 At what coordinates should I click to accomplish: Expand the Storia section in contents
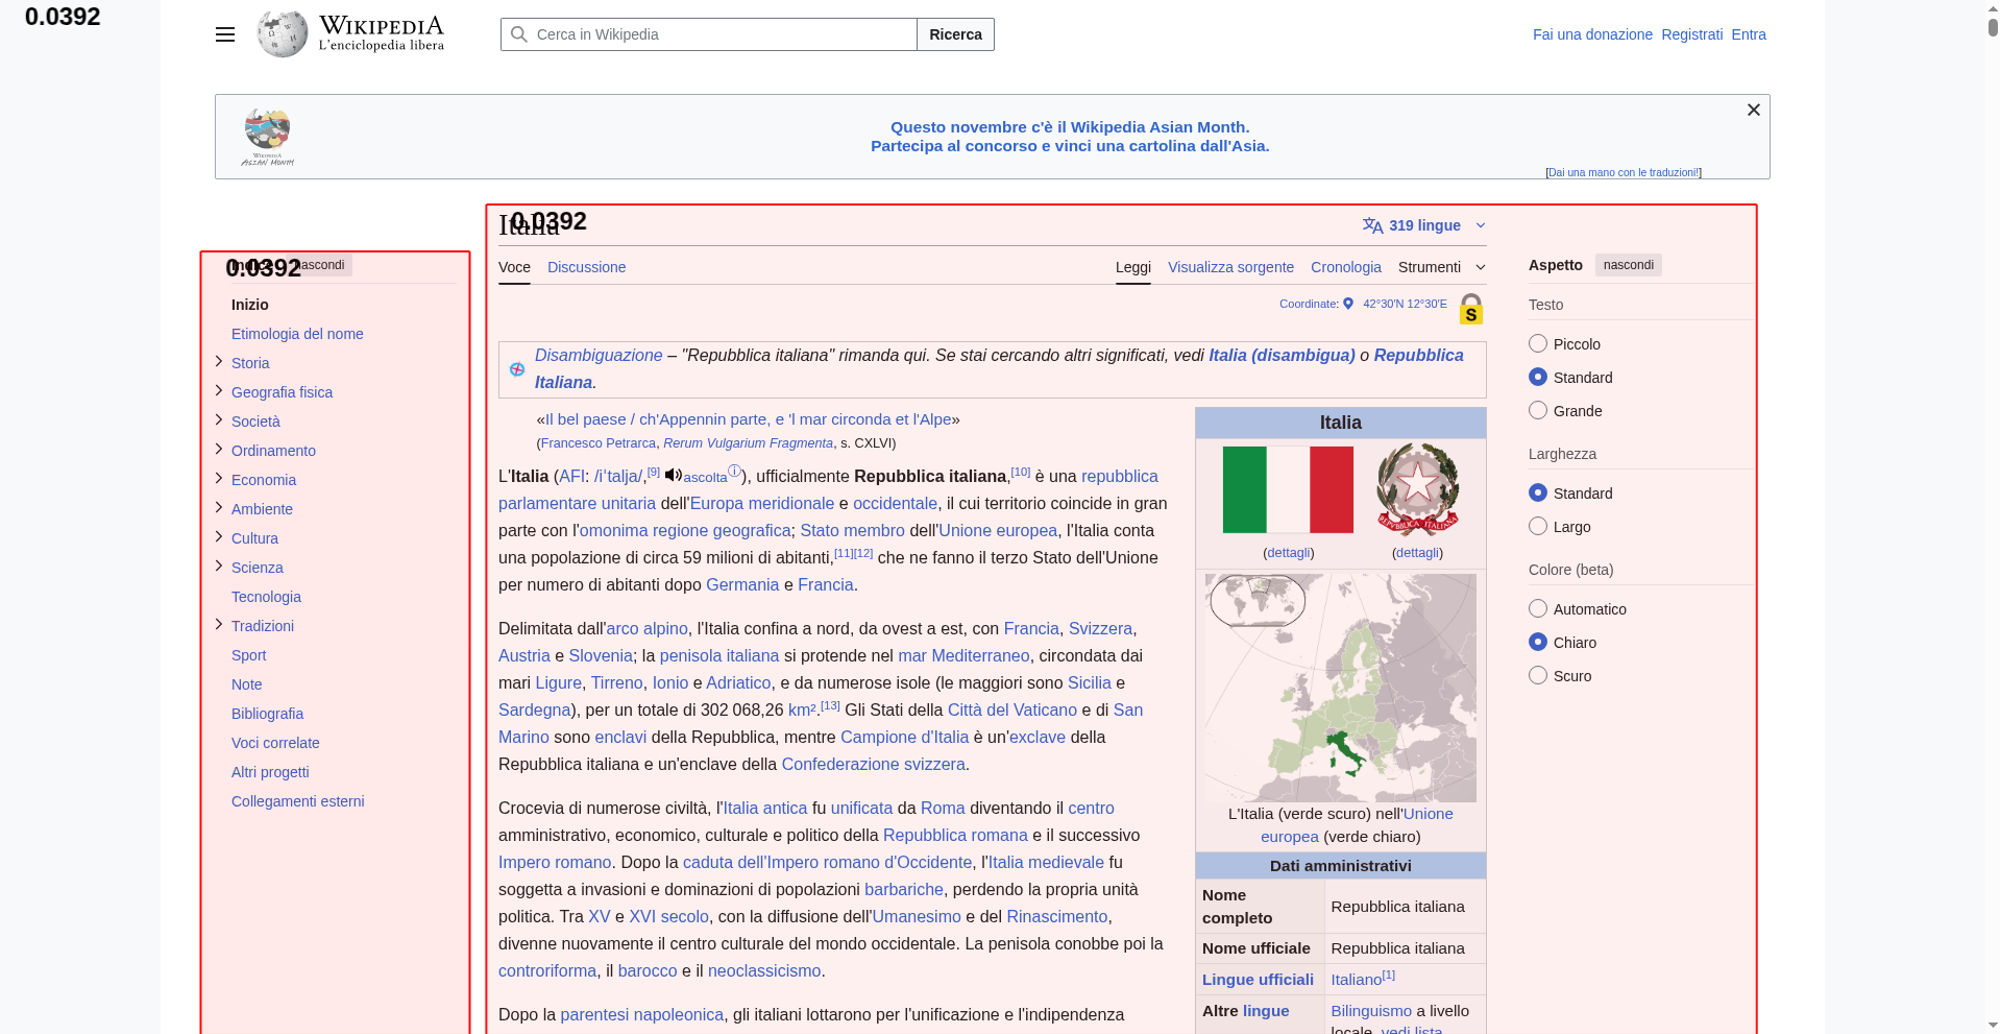(219, 362)
